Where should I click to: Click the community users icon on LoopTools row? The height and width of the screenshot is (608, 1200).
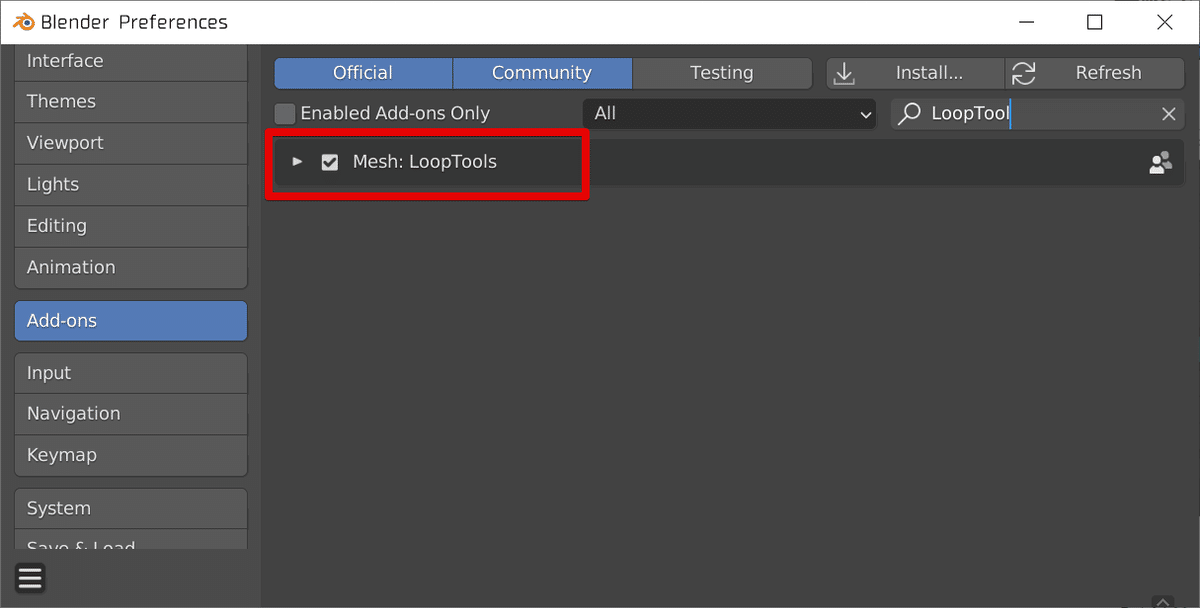point(1160,163)
